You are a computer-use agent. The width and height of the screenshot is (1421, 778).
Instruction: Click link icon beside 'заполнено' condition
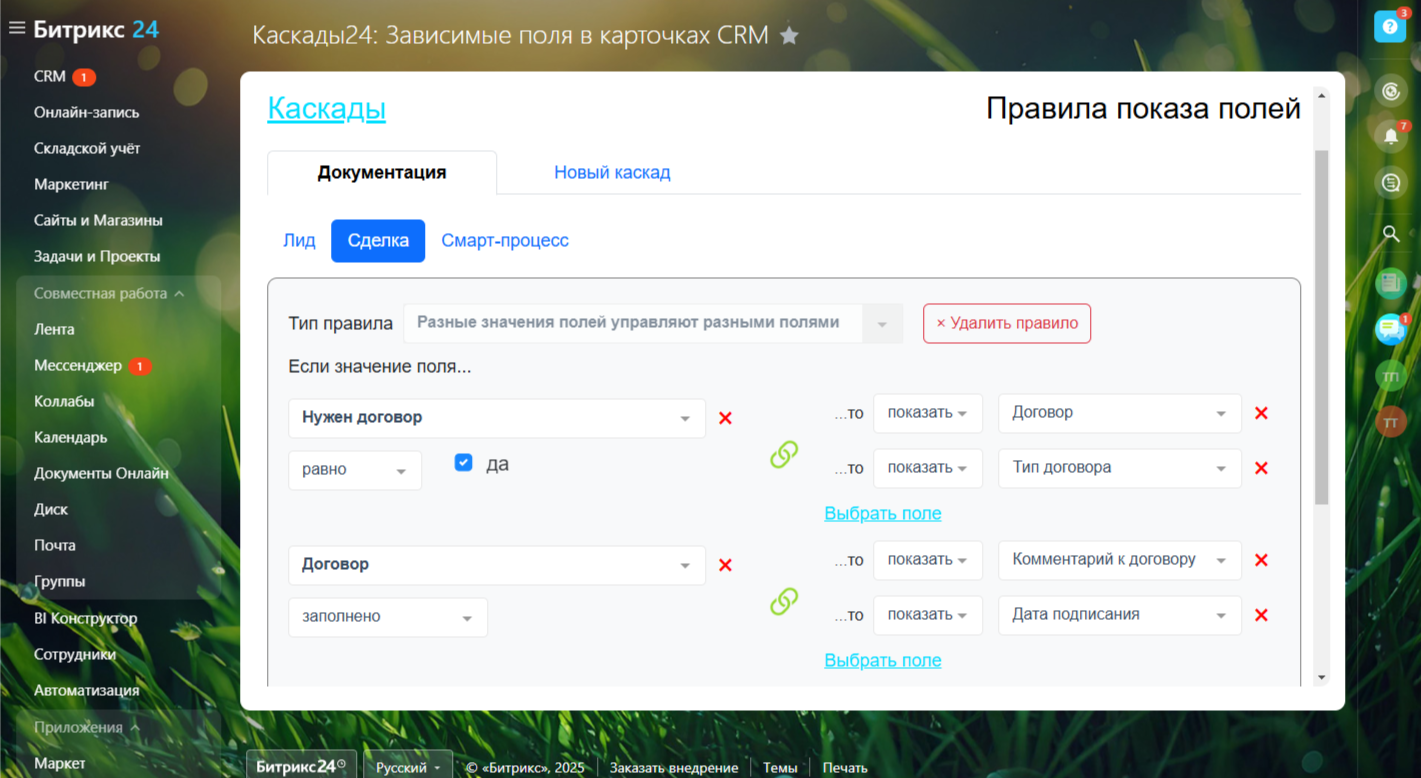[784, 602]
